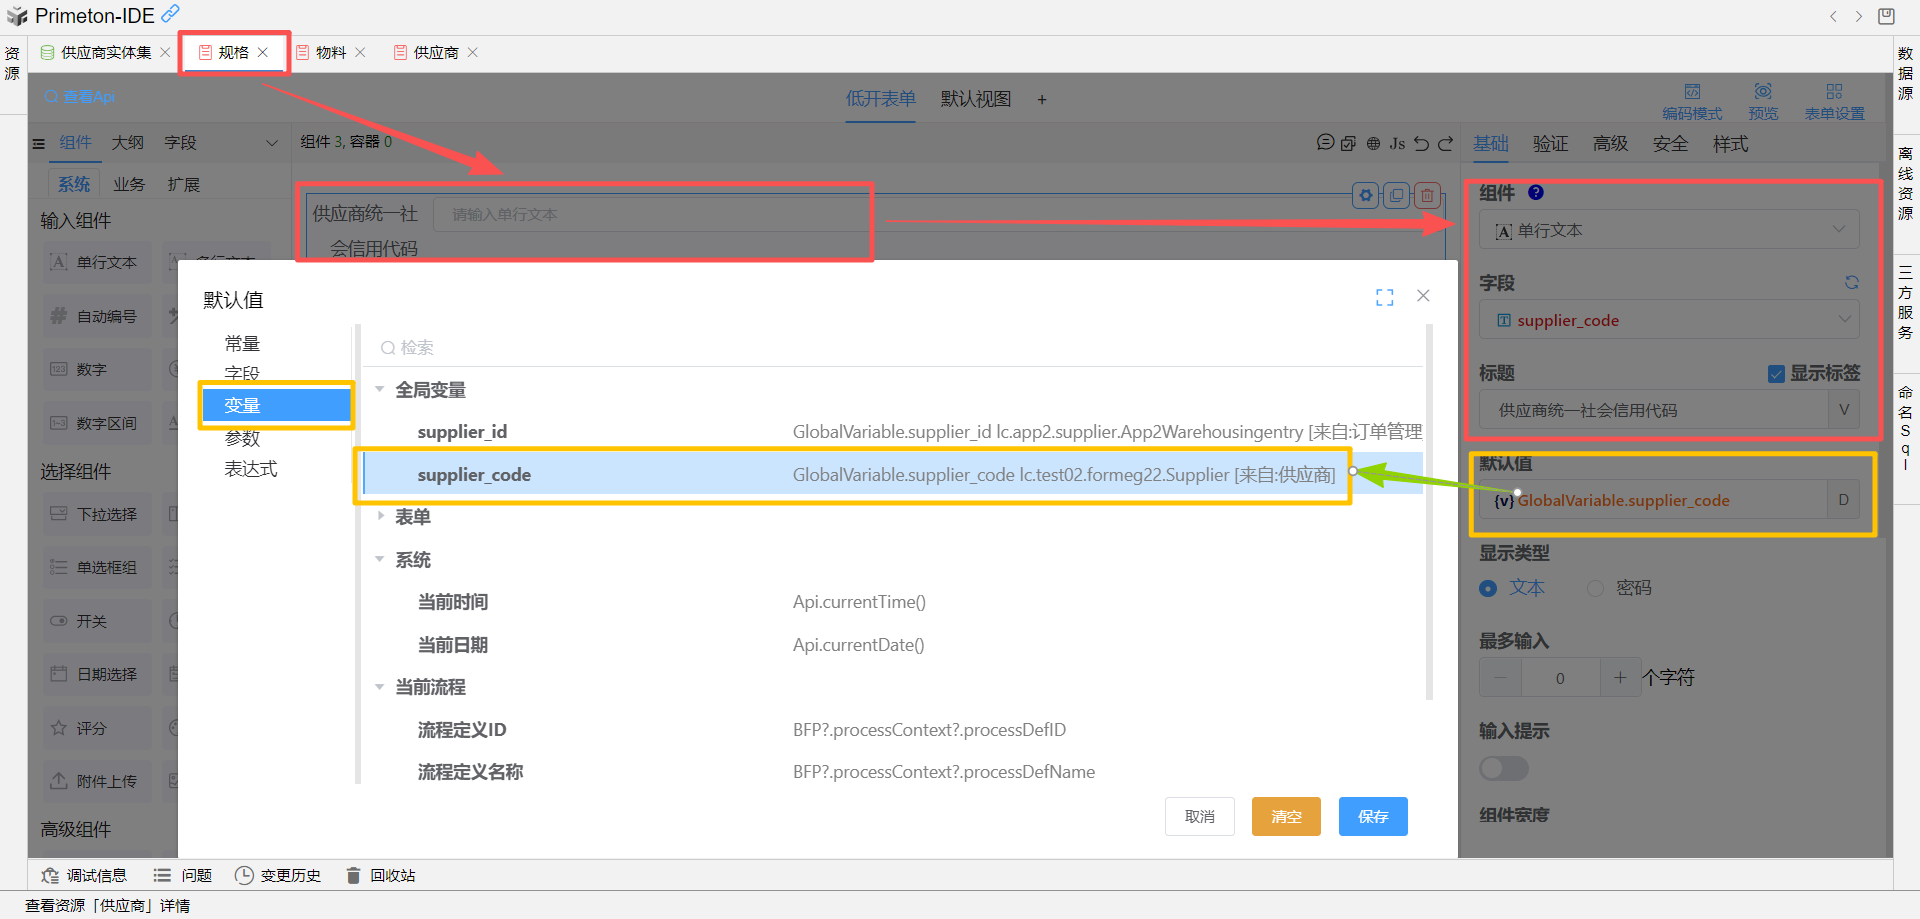
Task: Click the refresh icon beside 字段
Action: (1851, 283)
